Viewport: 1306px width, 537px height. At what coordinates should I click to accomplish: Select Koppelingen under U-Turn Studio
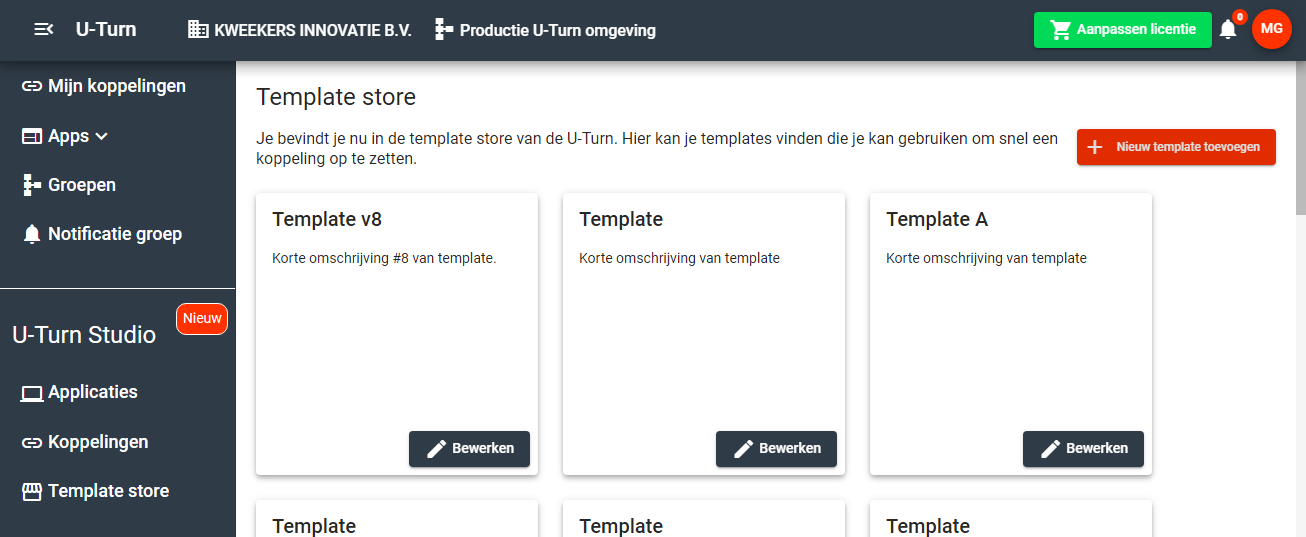pos(98,442)
